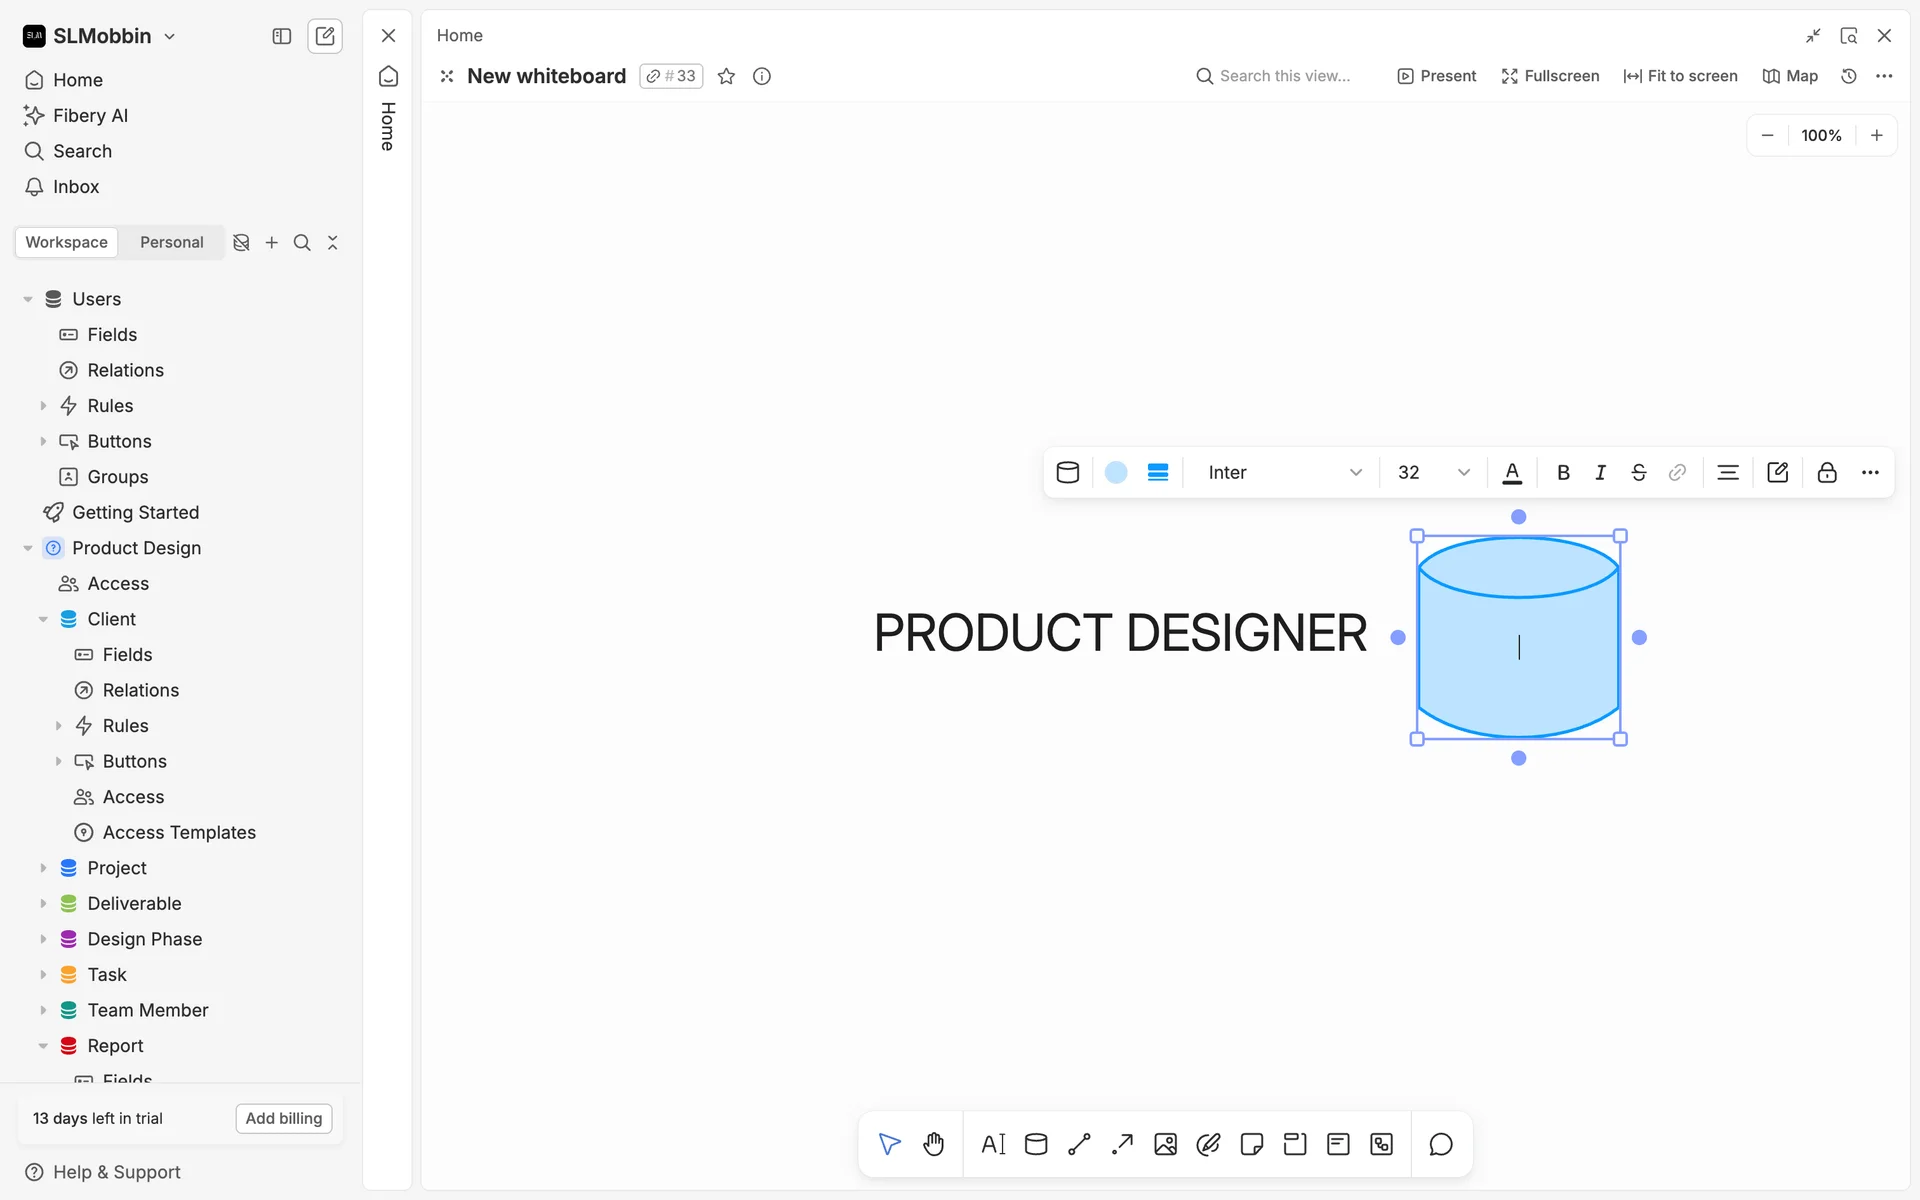Toggle bold text formatting
Image resolution: width=1920 pixels, height=1200 pixels.
pos(1563,473)
